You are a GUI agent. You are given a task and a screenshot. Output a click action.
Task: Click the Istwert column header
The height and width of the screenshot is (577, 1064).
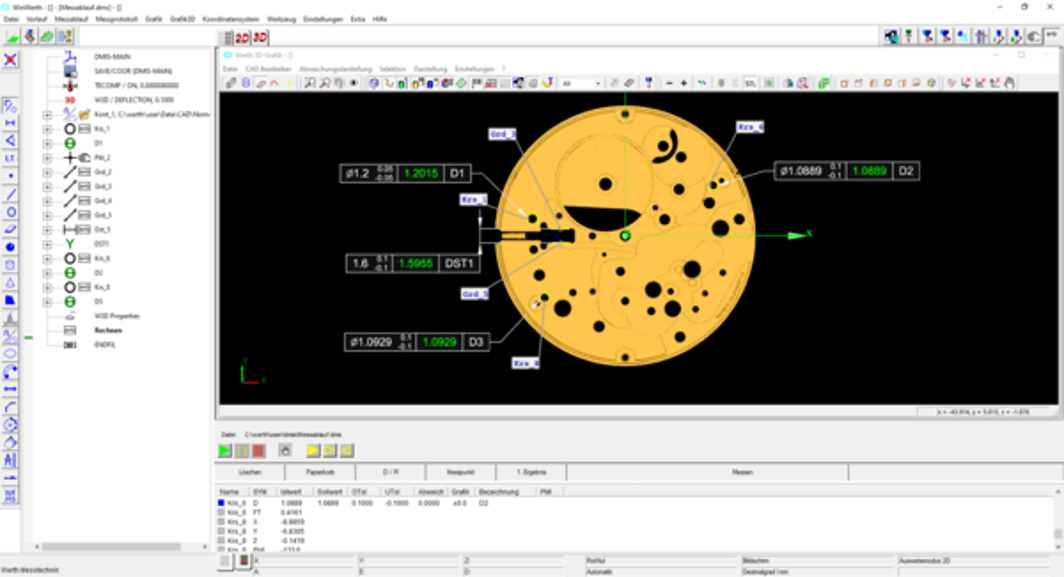pyautogui.click(x=291, y=491)
